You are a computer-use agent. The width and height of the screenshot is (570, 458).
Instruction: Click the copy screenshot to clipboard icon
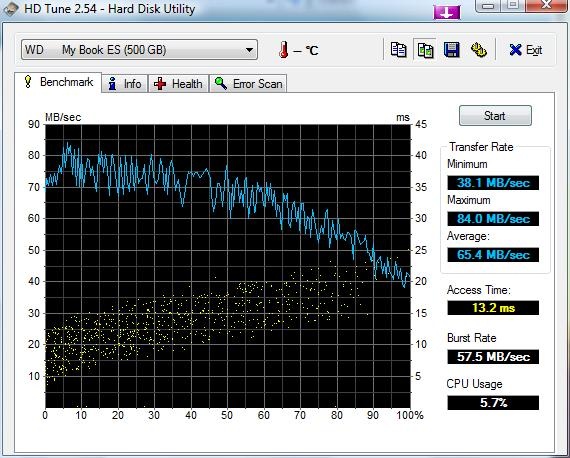click(425, 50)
